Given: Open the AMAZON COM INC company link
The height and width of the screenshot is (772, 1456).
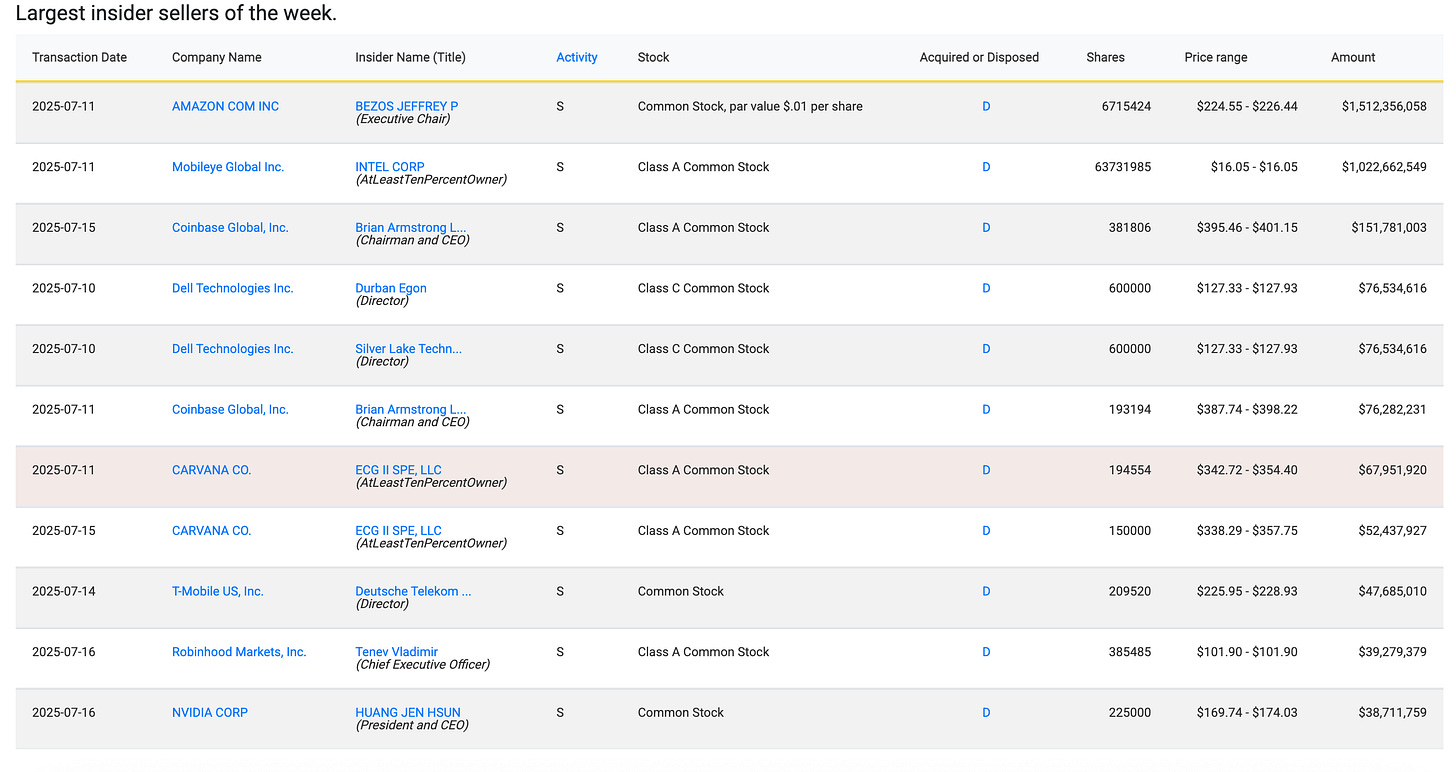Looking at the screenshot, I should [x=225, y=106].
